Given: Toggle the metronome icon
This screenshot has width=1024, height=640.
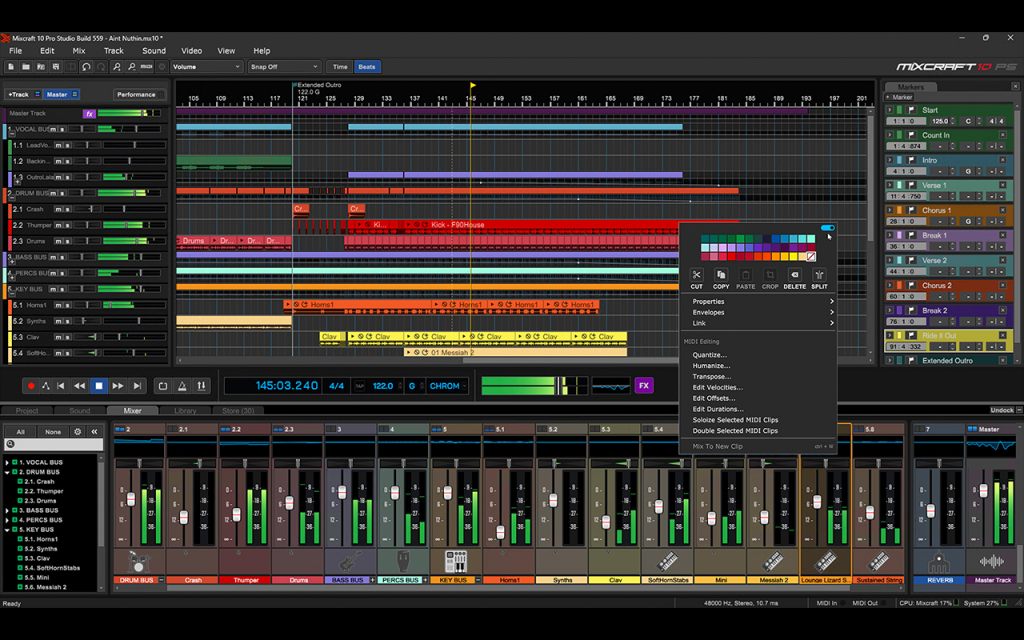Looking at the screenshot, I should [182, 386].
